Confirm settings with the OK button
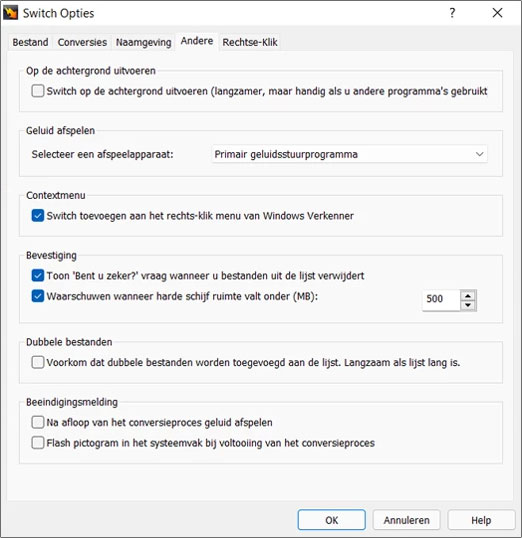The width and height of the screenshot is (522, 538). 332,520
